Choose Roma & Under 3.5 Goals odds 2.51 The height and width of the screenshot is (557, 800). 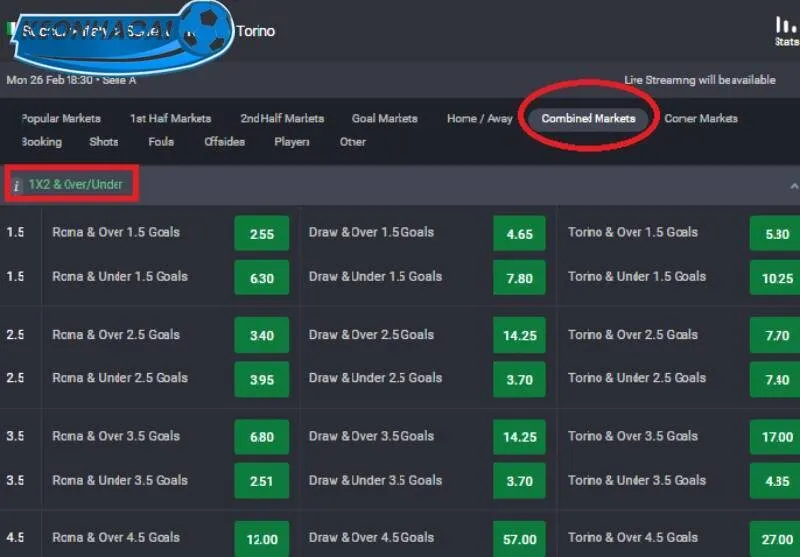point(261,482)
